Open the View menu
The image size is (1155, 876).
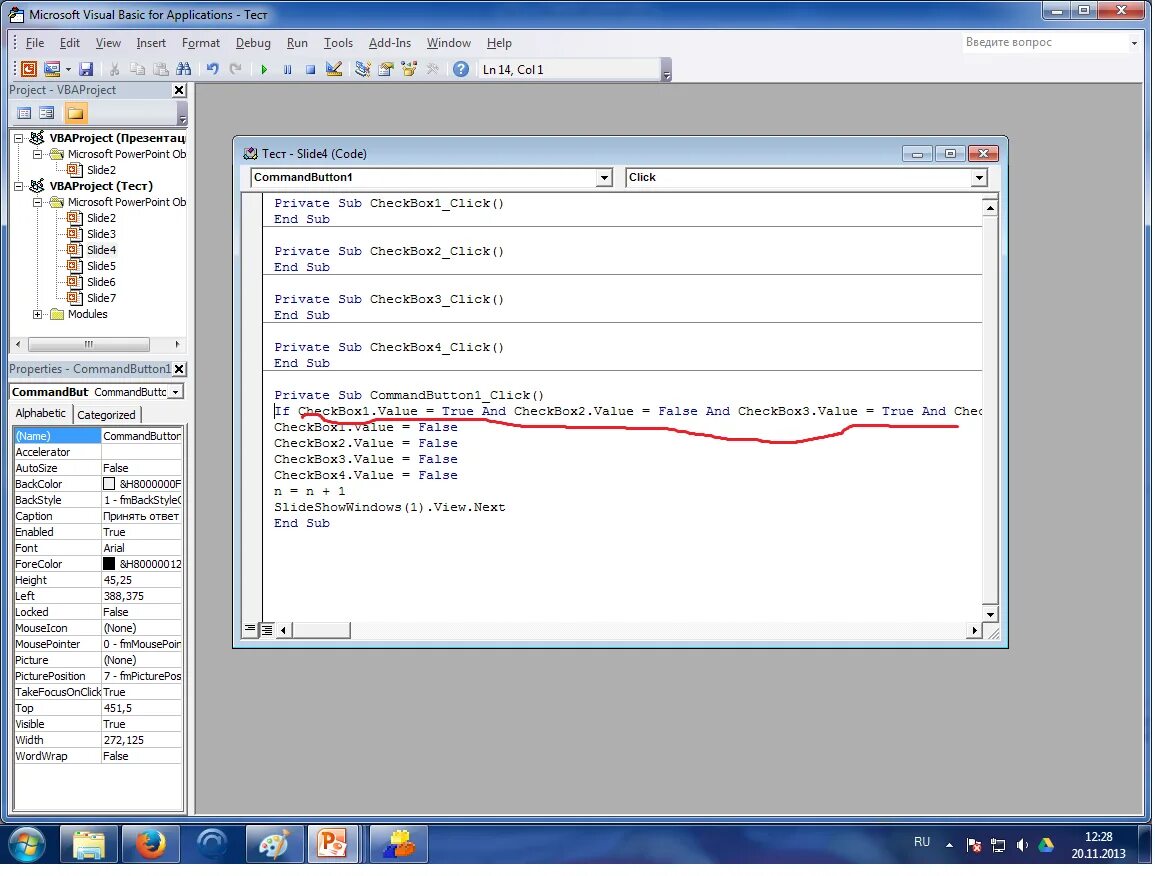[x=108, y=43]
